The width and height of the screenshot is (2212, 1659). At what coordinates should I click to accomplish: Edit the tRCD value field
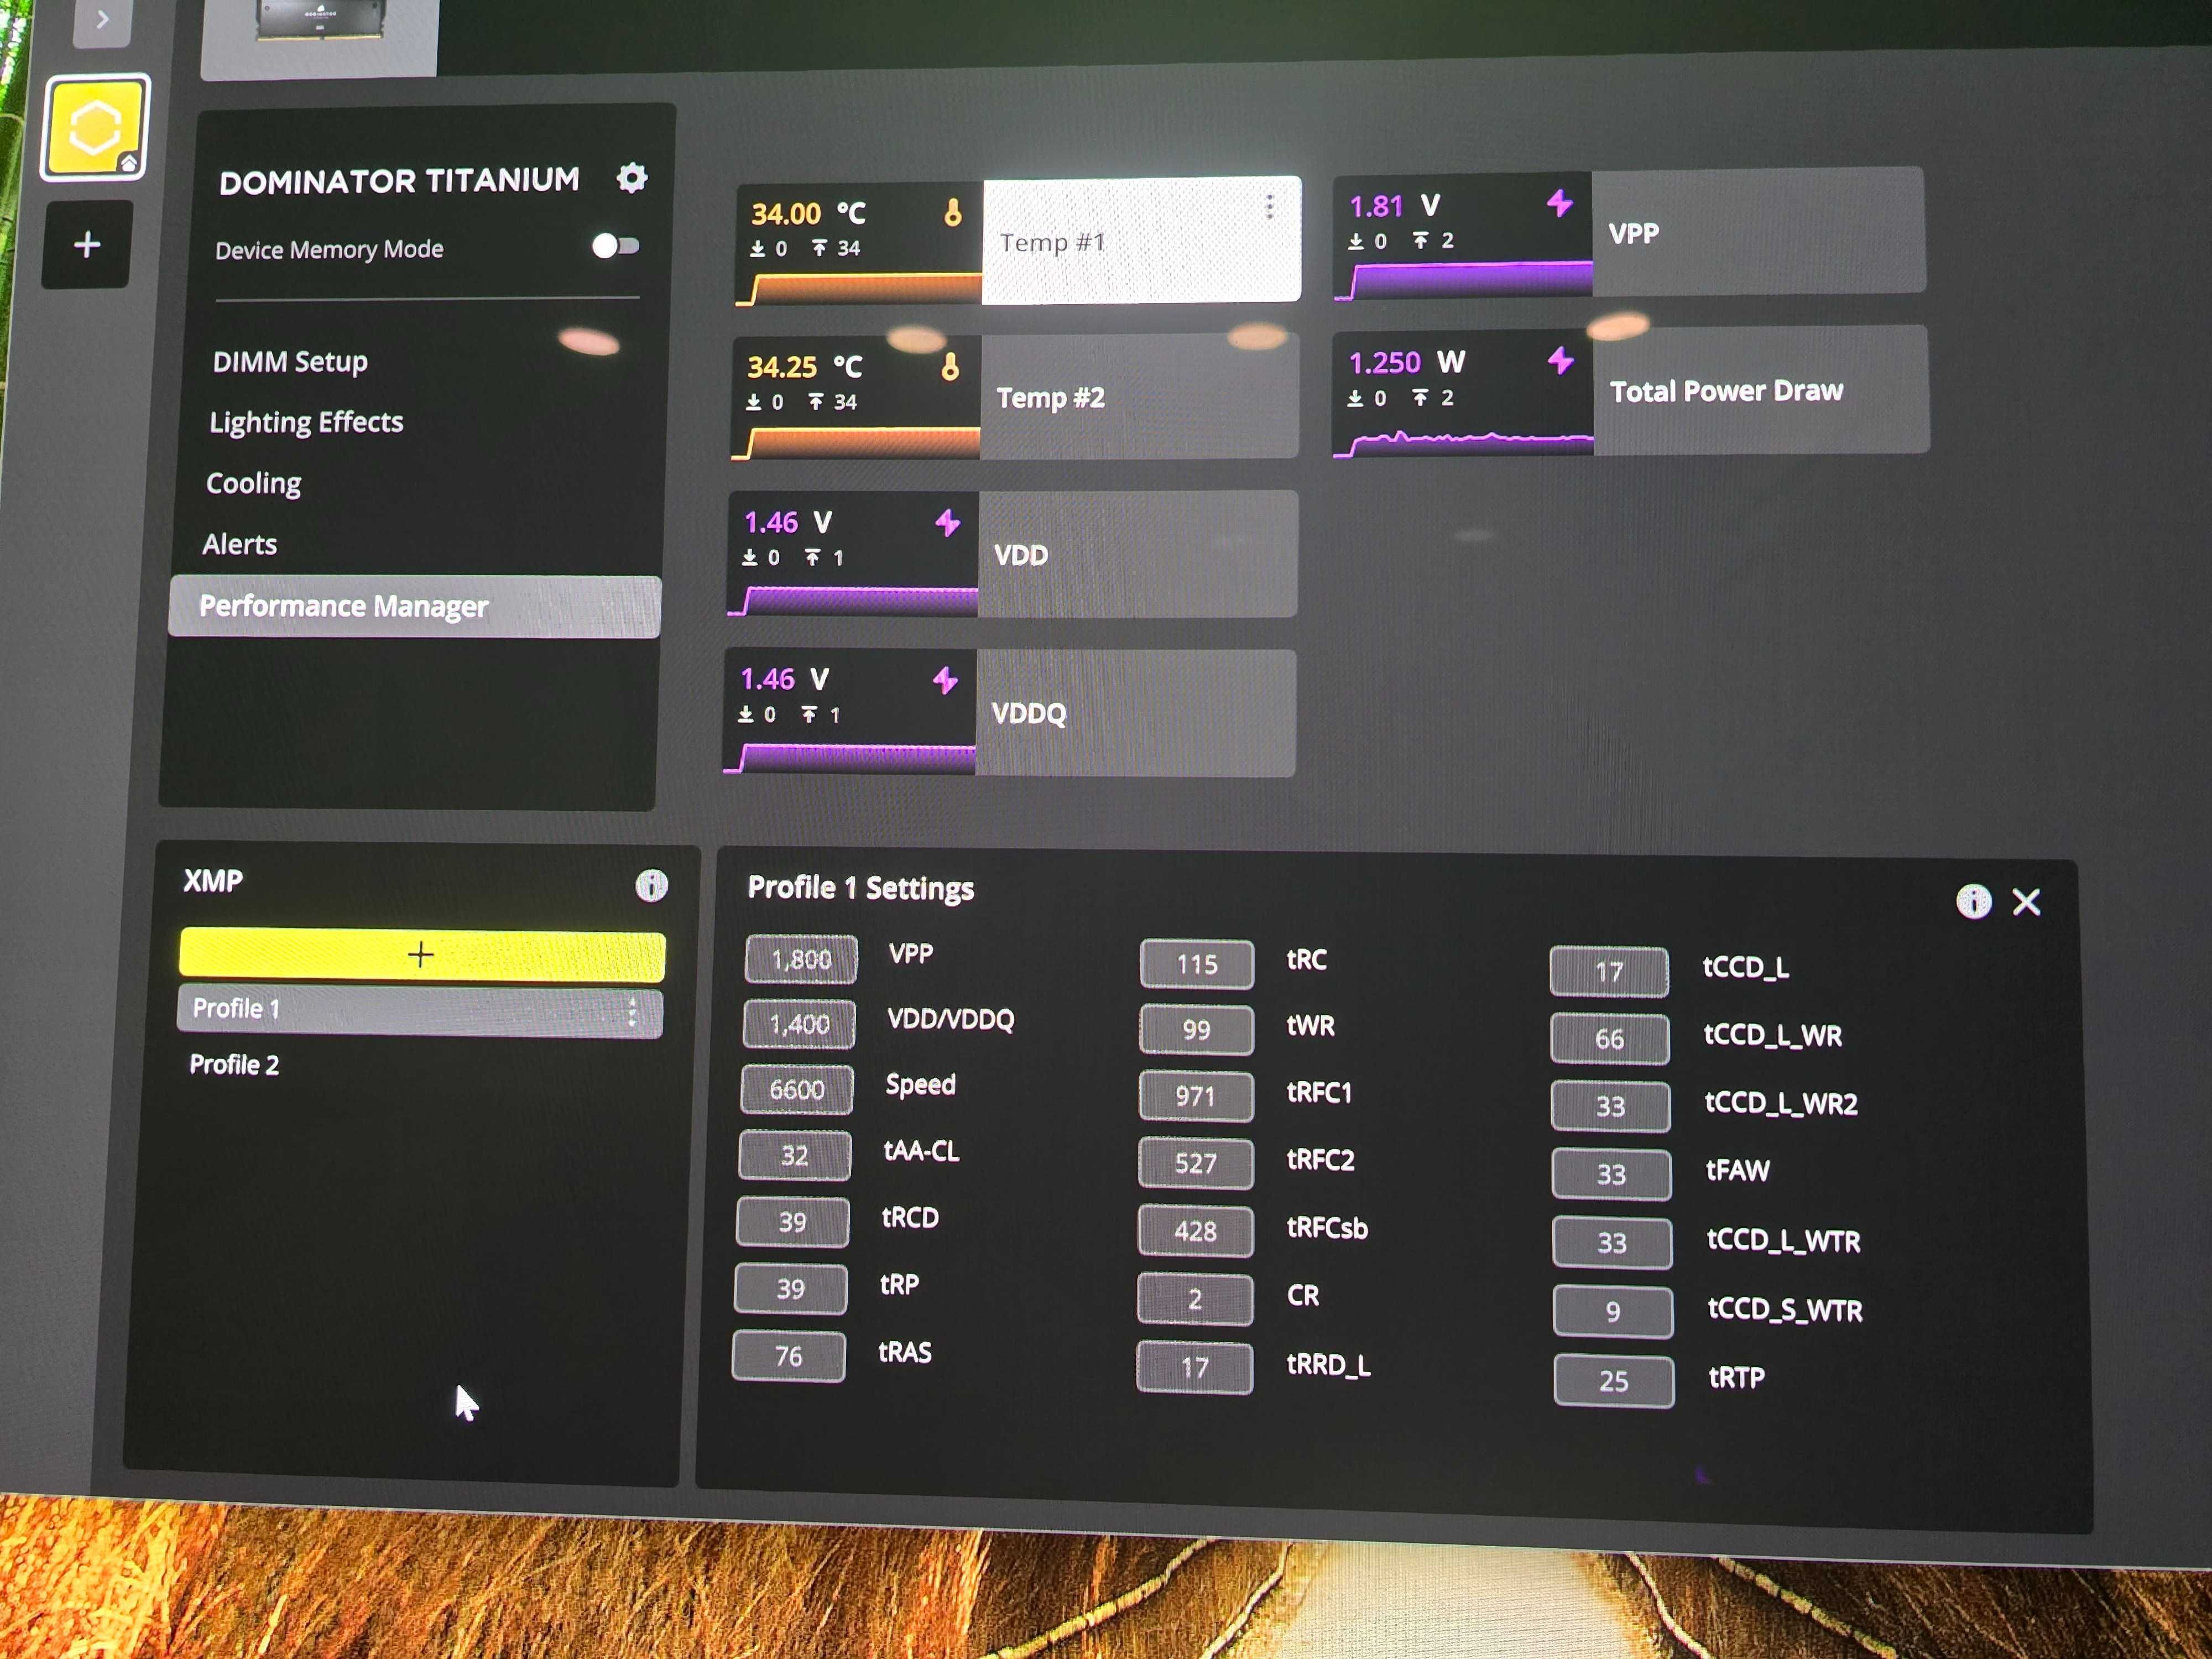click(793, 1222)
